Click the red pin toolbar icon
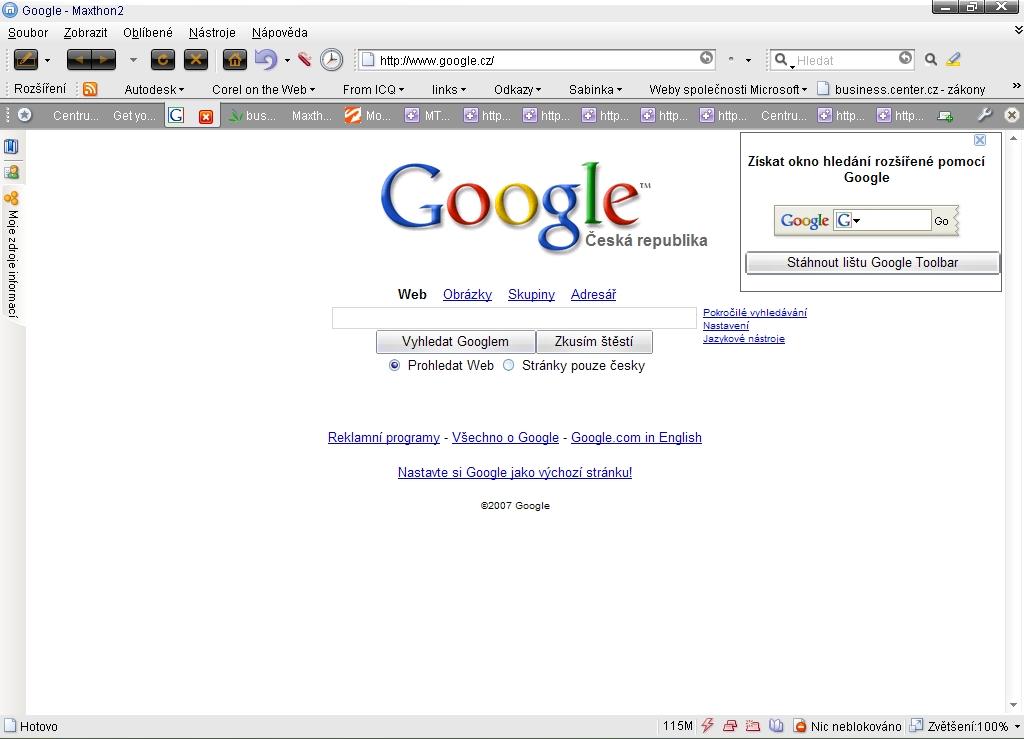 (304, 60)
